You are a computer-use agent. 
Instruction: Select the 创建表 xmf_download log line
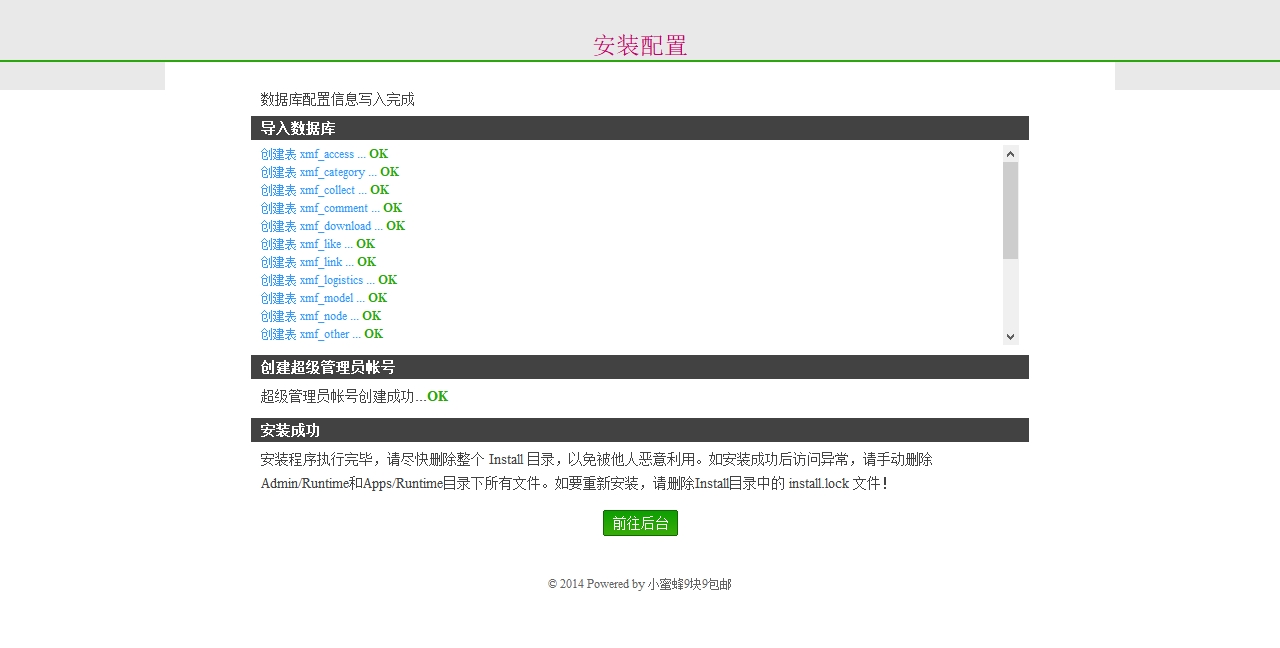[x=333, y=226]
